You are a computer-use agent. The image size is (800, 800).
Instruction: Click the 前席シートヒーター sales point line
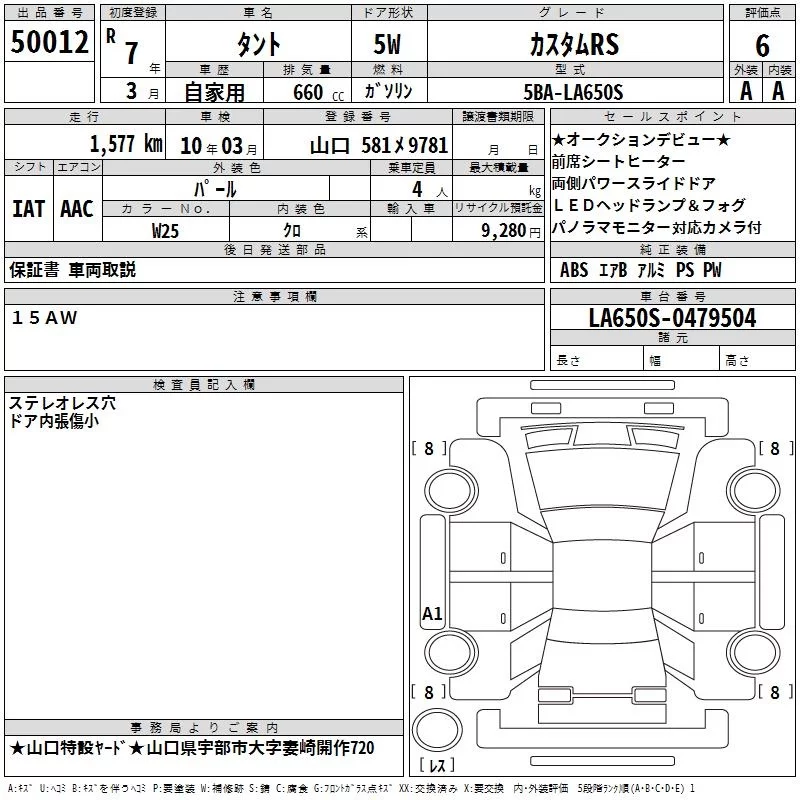pyautogui.click(x=619, y=161)
